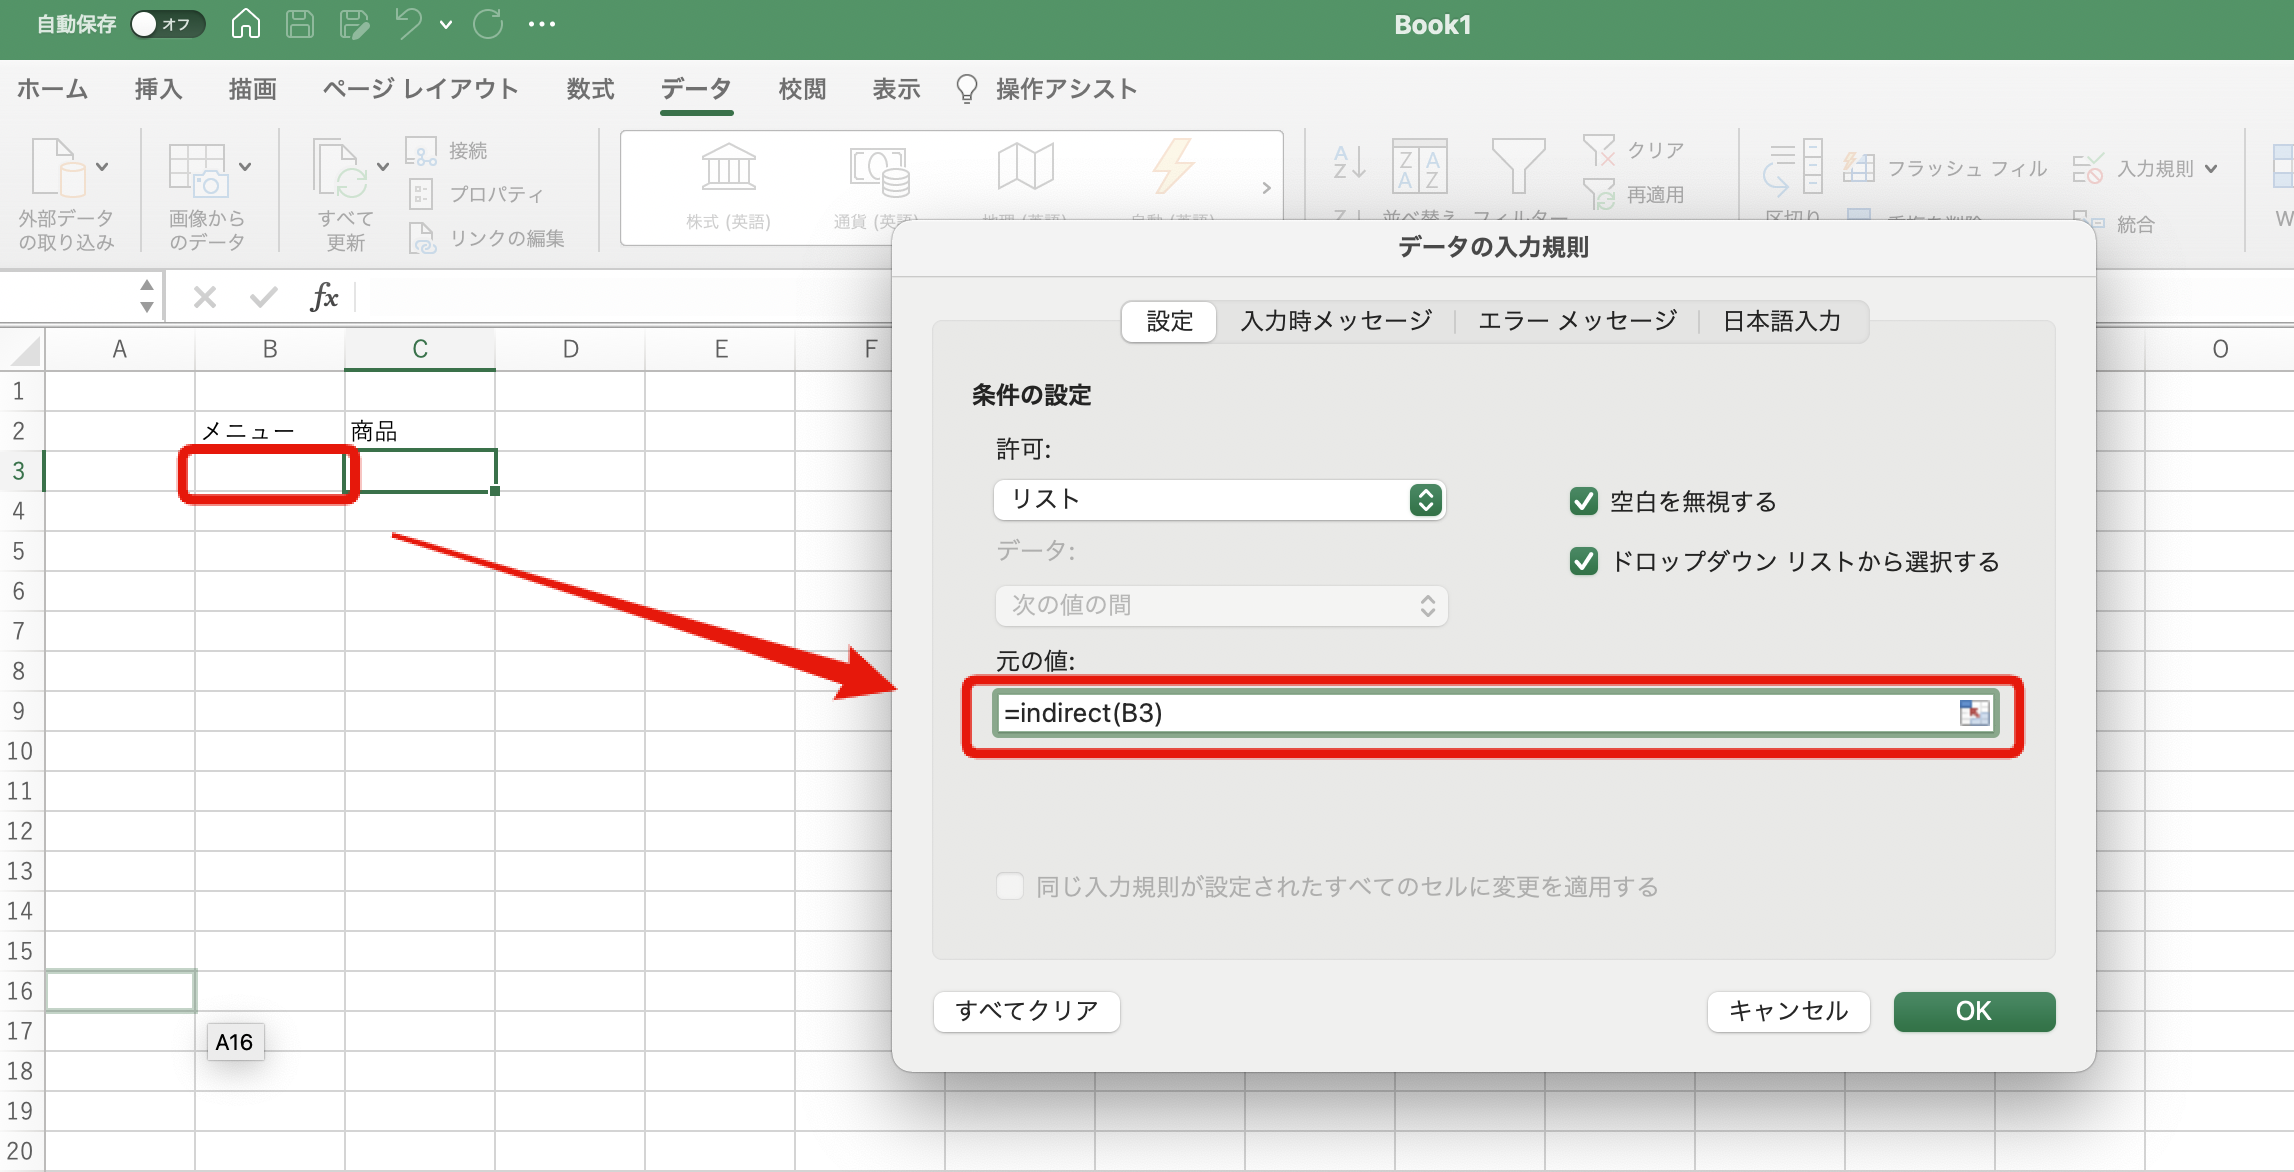Image resolution: width=2294 pixels, height=1172 pixels.
Task: Click the リンクの編集 button
Action: coord(487,238)
